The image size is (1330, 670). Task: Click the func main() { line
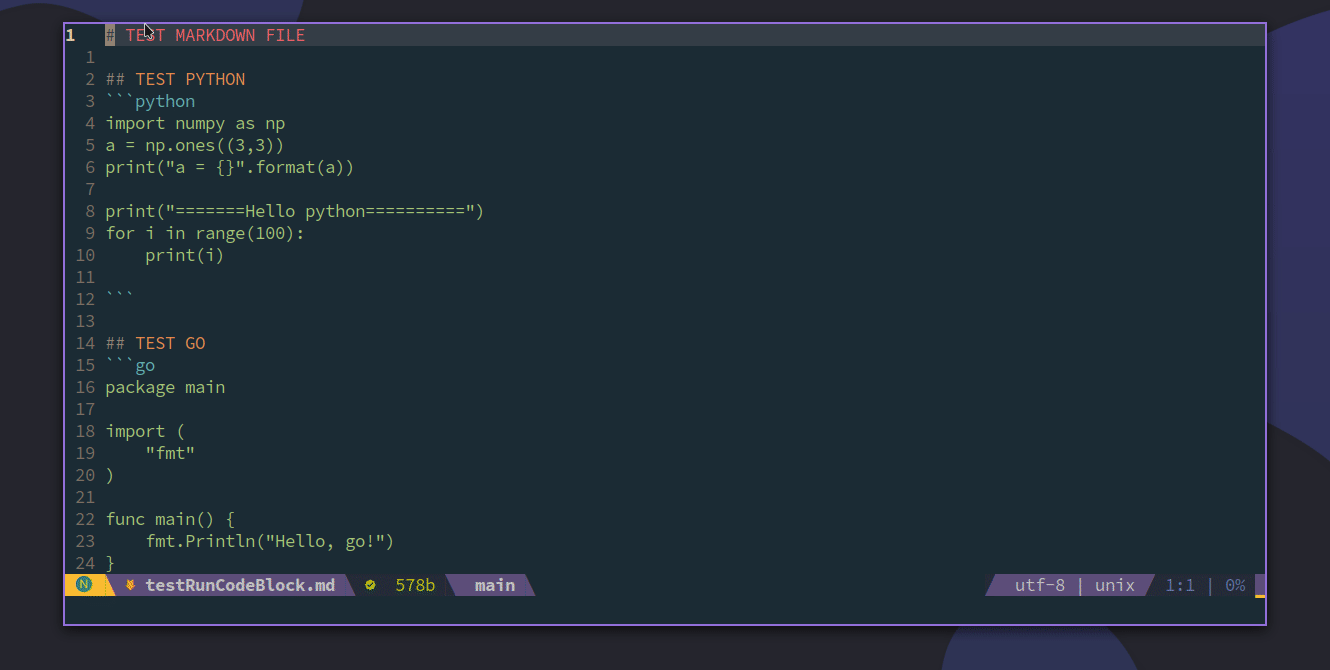click(x=170, y=519)
